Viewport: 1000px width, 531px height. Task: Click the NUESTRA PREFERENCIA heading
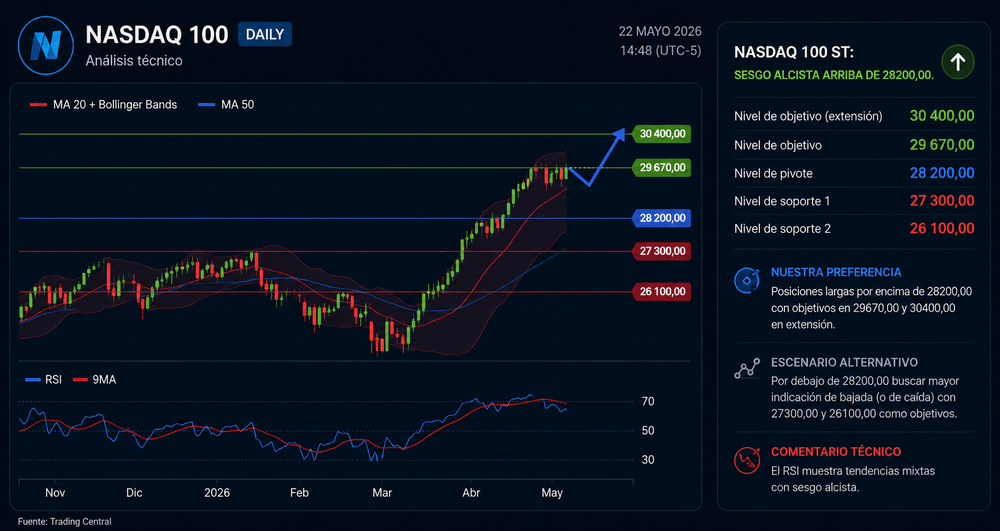point(836,272)
